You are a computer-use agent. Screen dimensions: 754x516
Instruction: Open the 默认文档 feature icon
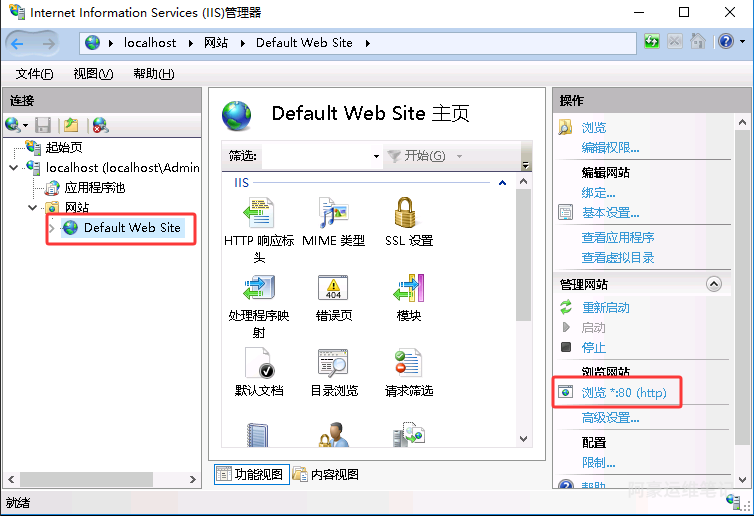coord(260,363)
